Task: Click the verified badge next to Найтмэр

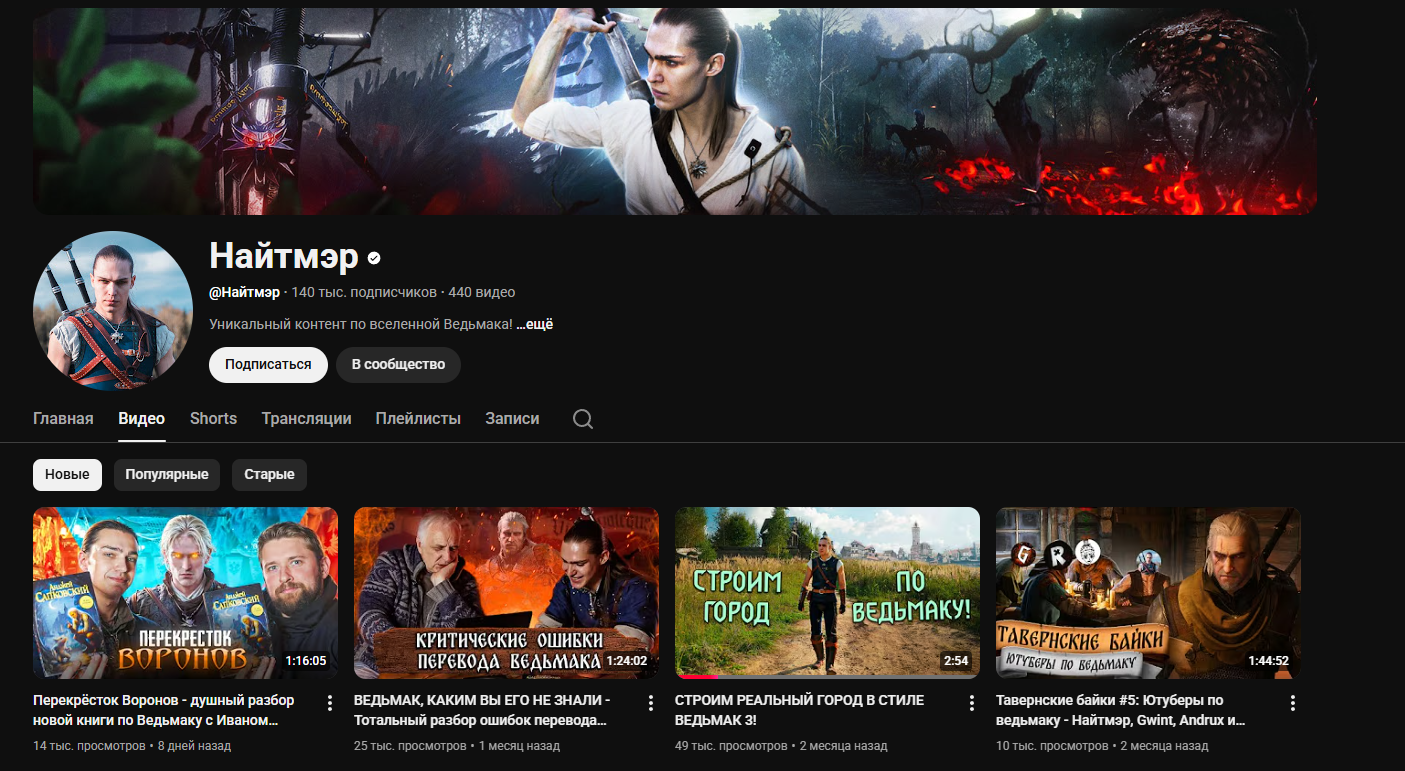Action: [374, 258]
